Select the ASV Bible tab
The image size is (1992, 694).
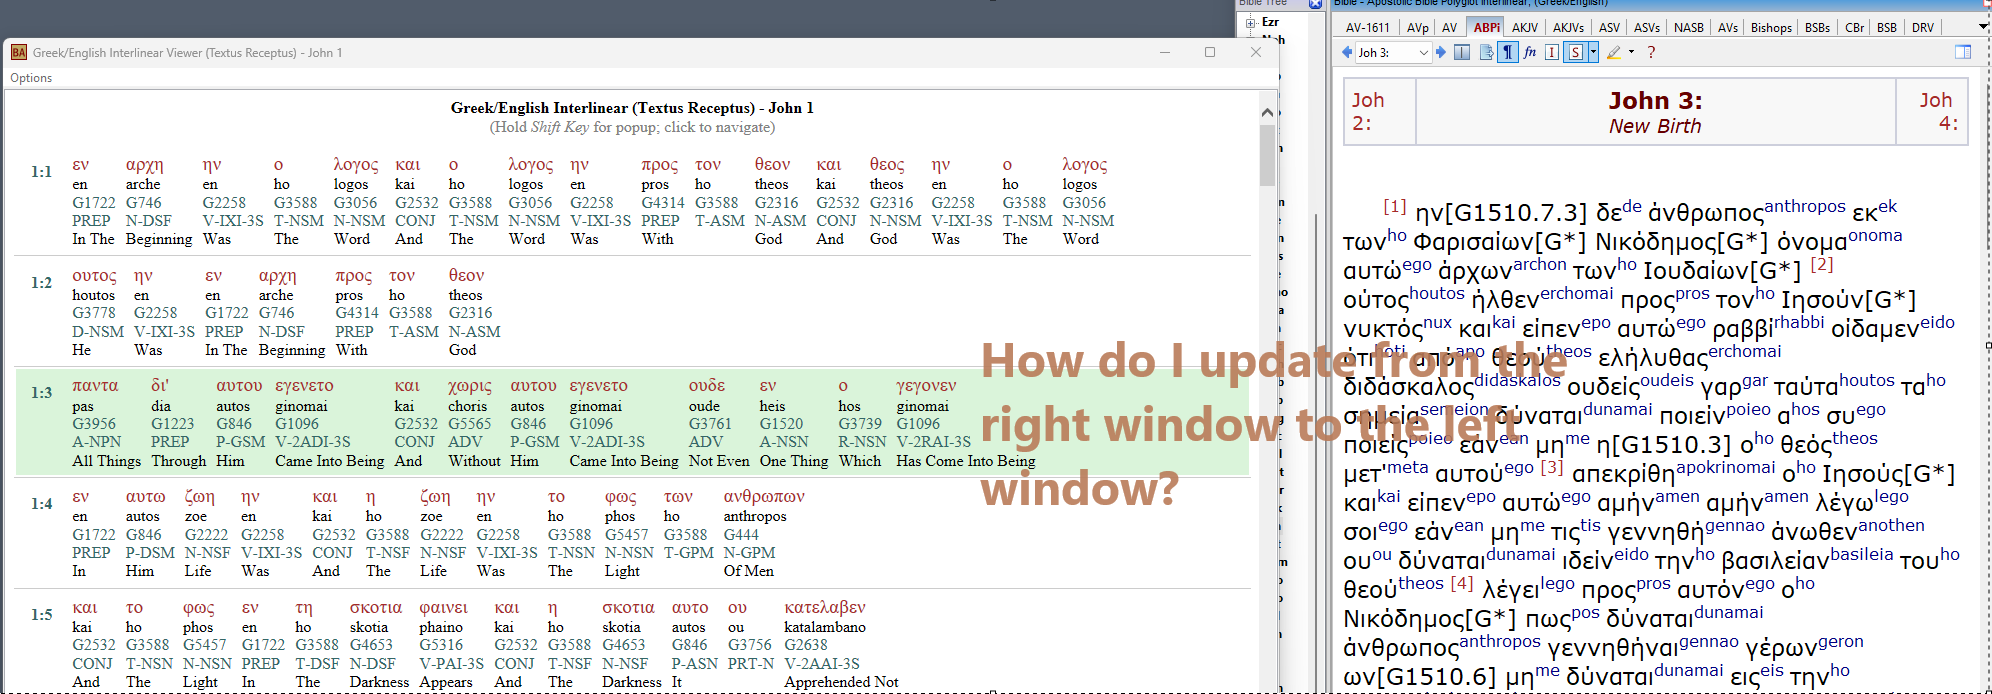1609,27
